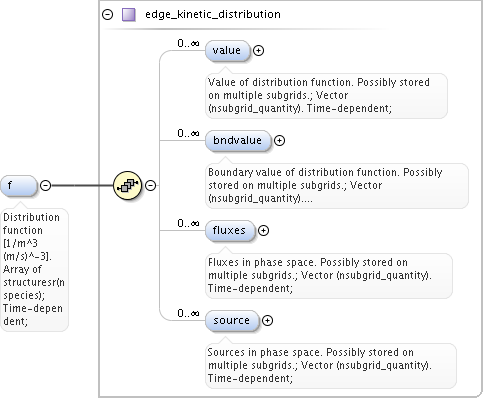Collapse the edge_kinetic_distribution group
484x399 pixels.
tap(107, 15)
